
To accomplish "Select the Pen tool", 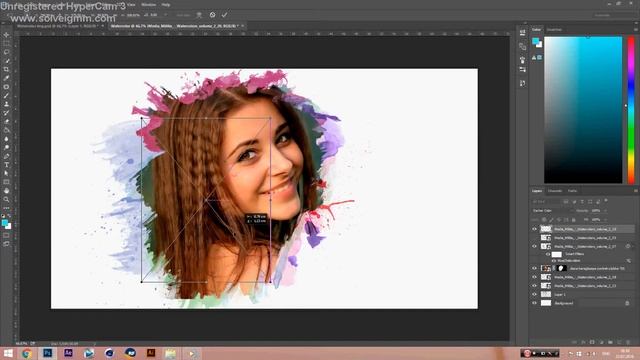I will point(7,156).
